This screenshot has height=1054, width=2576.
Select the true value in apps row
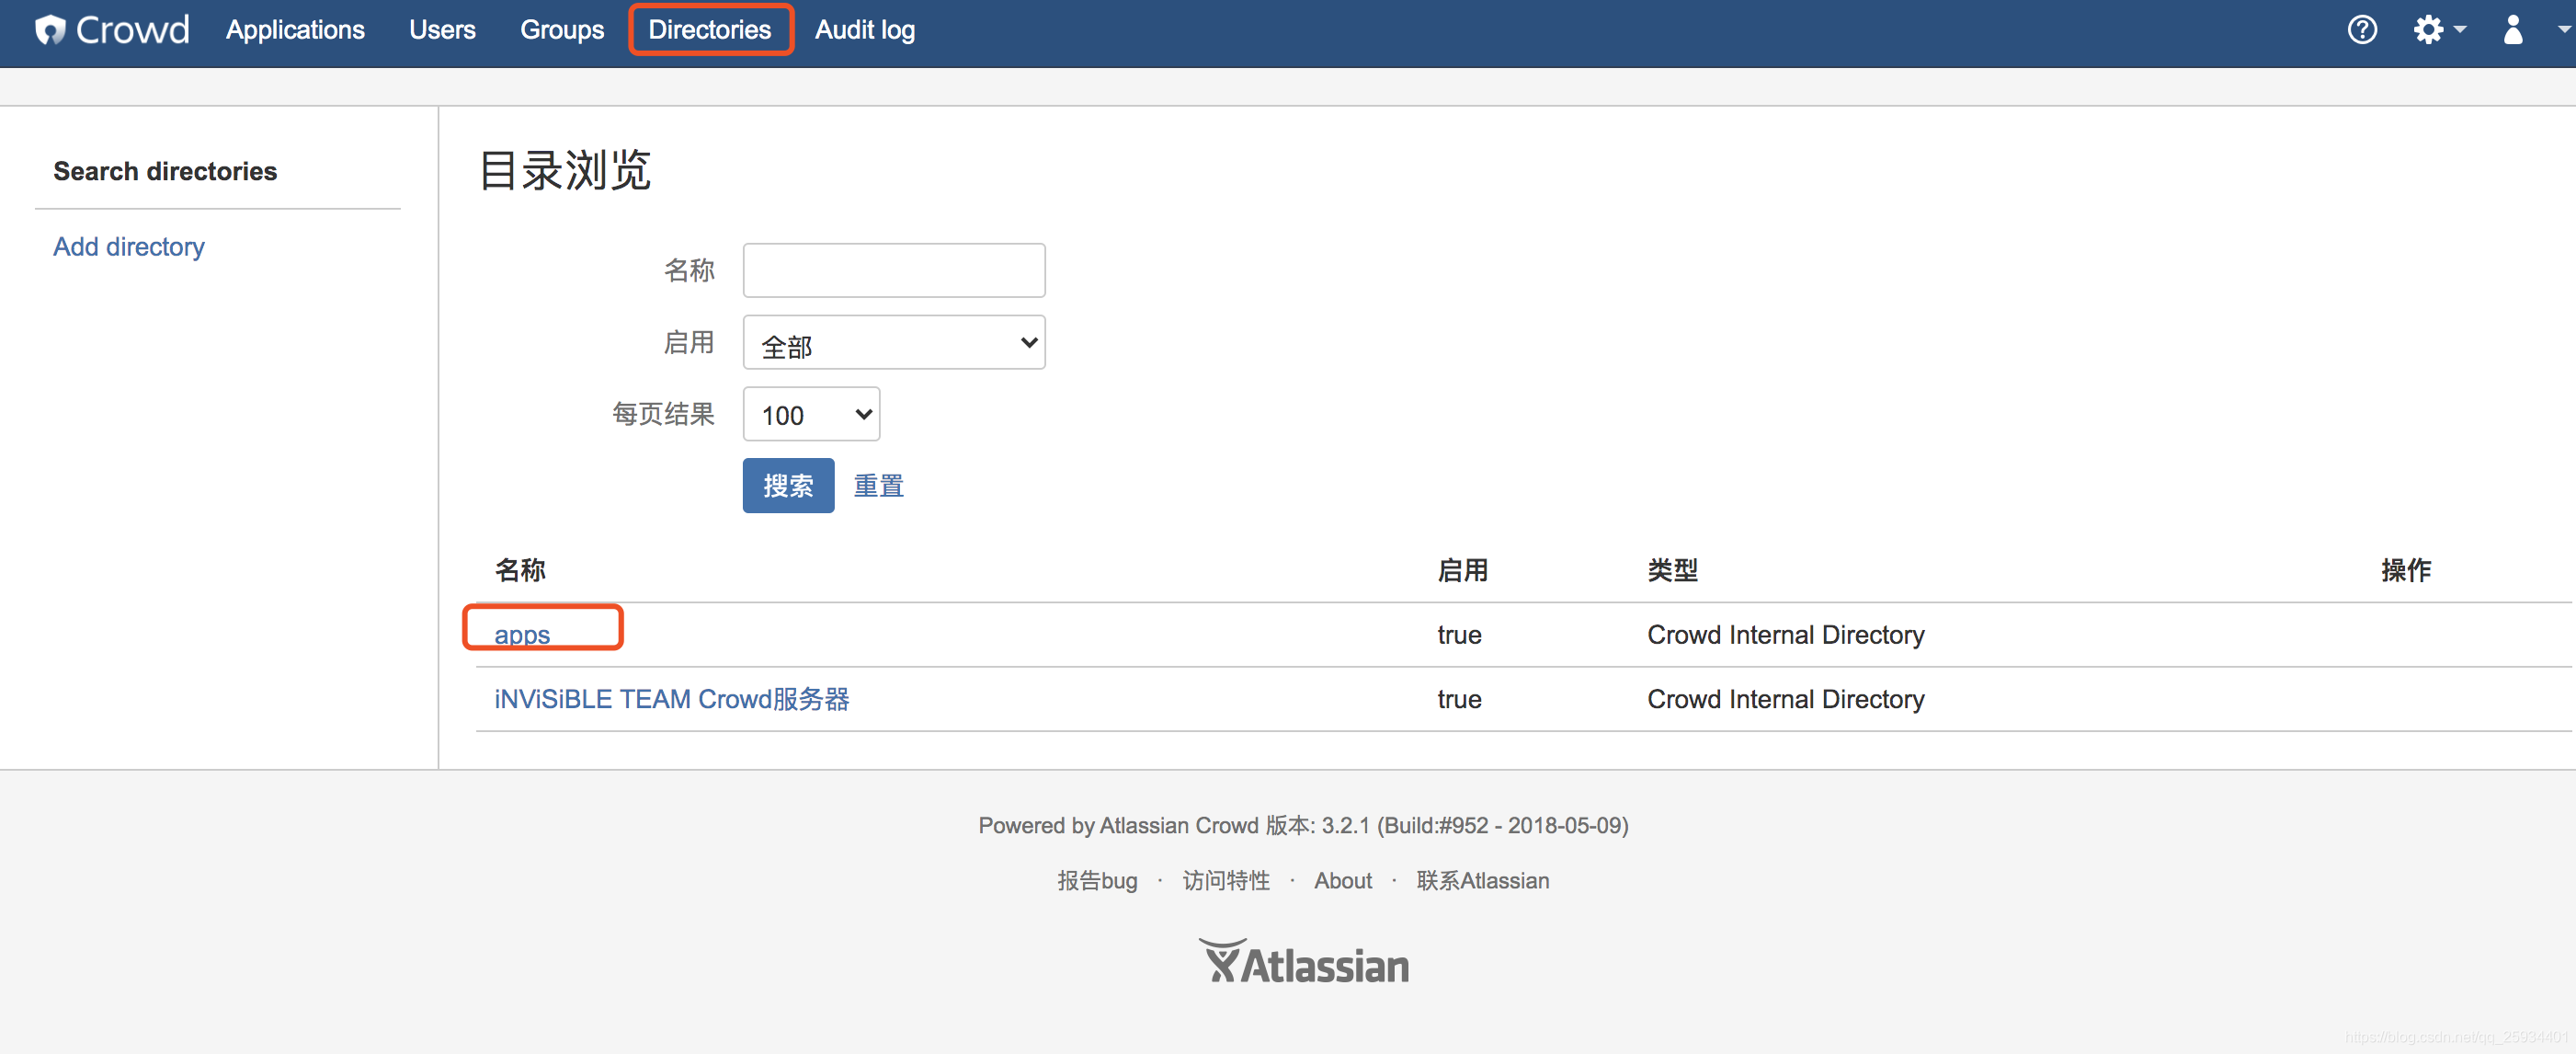point(1460,635)
